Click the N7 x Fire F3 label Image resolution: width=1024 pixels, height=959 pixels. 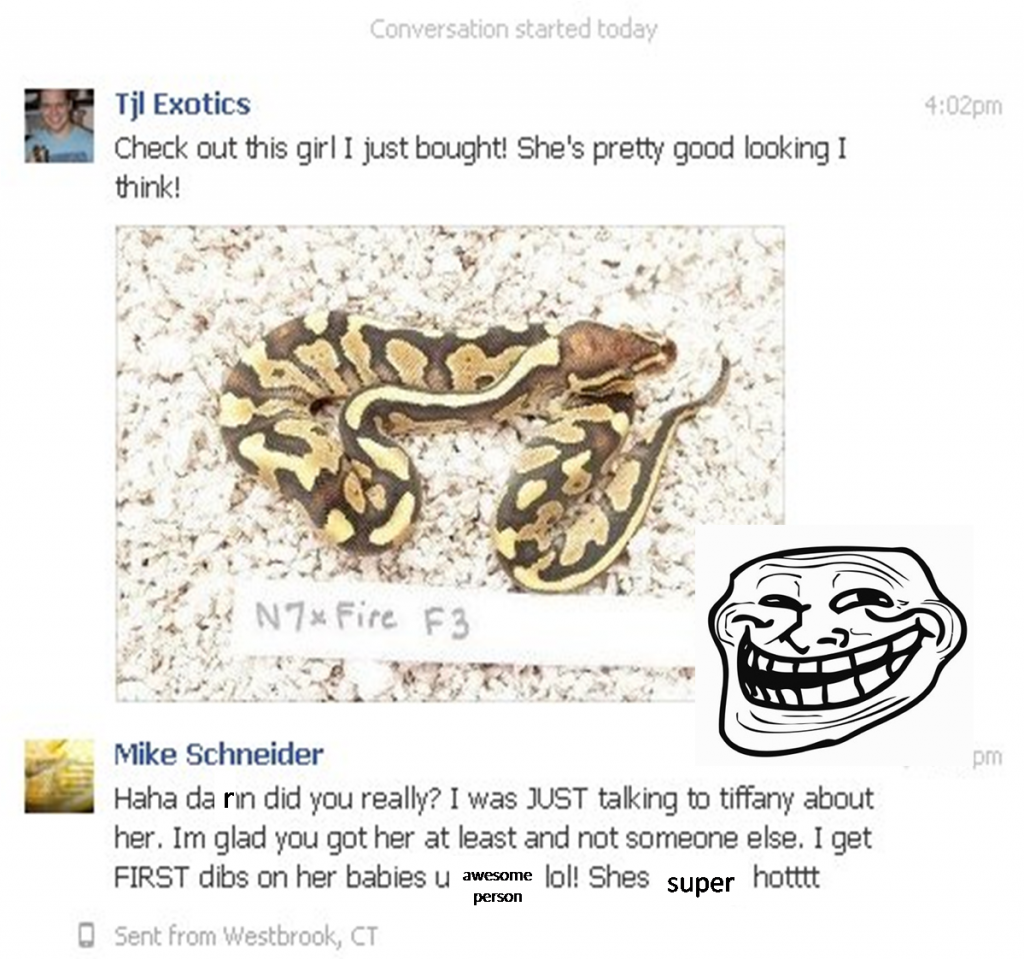pos(362,618)
